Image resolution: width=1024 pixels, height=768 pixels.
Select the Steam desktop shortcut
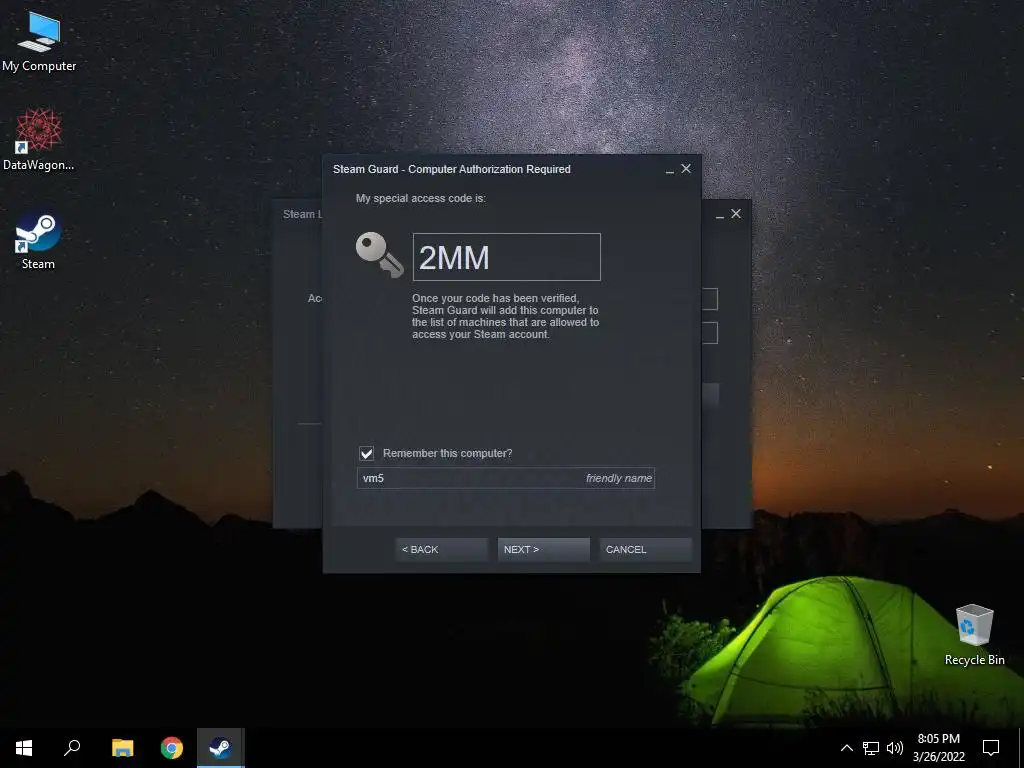click(x=38, y=240)
